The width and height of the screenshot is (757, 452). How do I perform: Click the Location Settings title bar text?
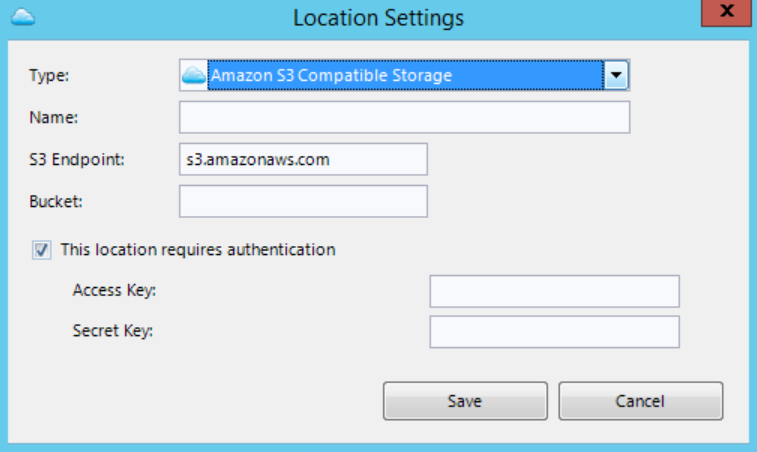(378, 17)
